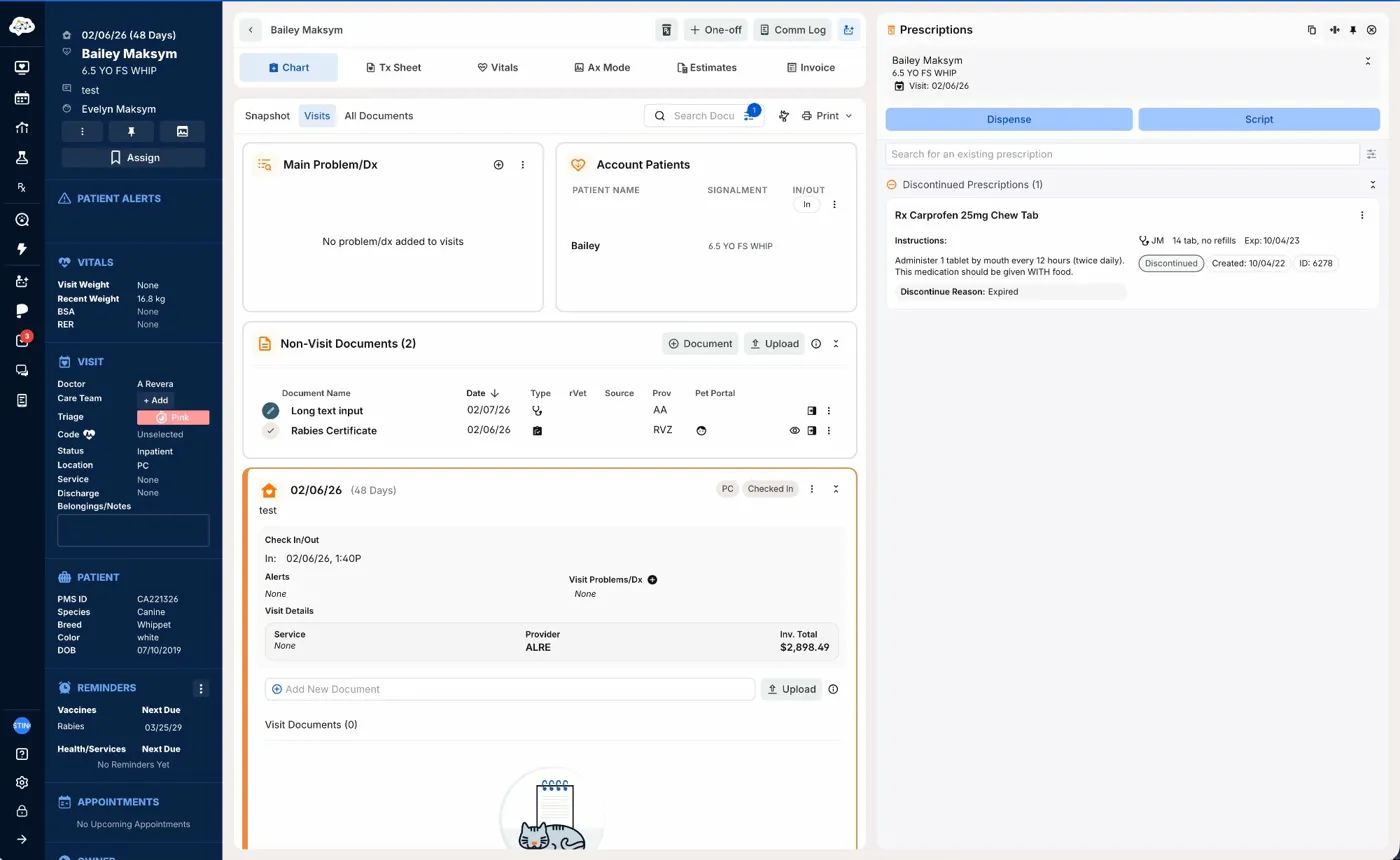Toggle visibility eye for Rabies Certificate
The image size is (1400, 860).
795,431
